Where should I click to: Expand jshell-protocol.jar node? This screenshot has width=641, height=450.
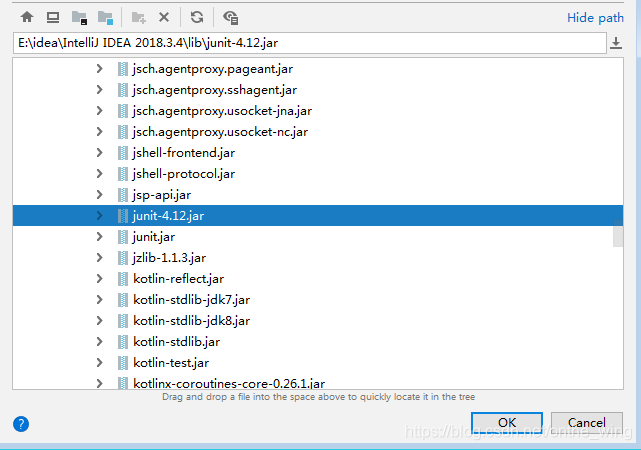tap(99, 174)
